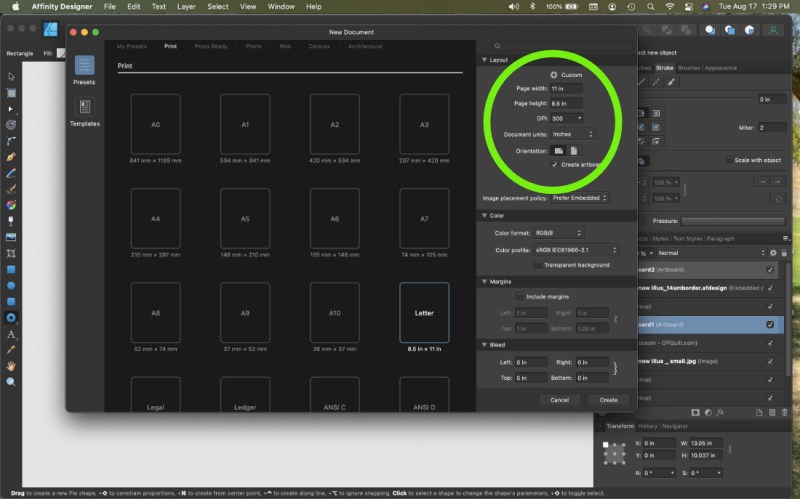This screenshot has height=499, width=800.
Task: Check the Include margins option
Action: pos(518,297)
